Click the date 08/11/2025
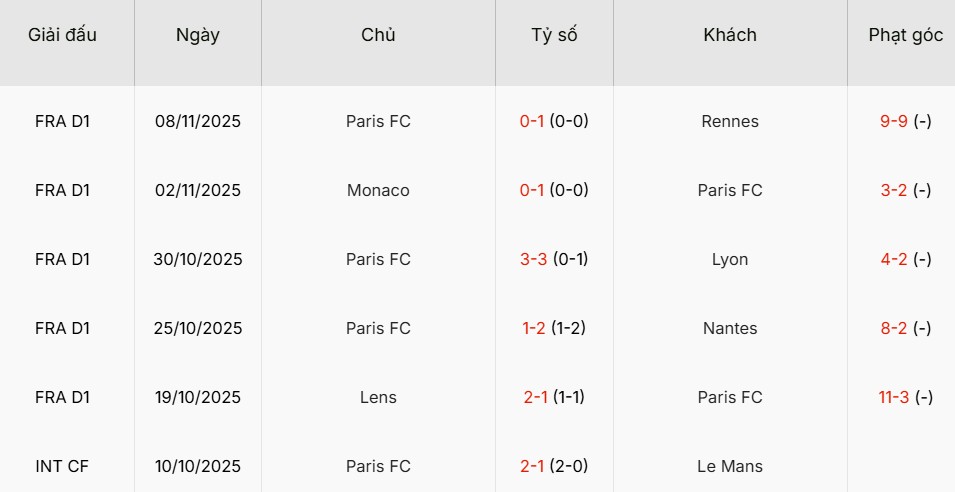955x492 pixels. [198, 122]
